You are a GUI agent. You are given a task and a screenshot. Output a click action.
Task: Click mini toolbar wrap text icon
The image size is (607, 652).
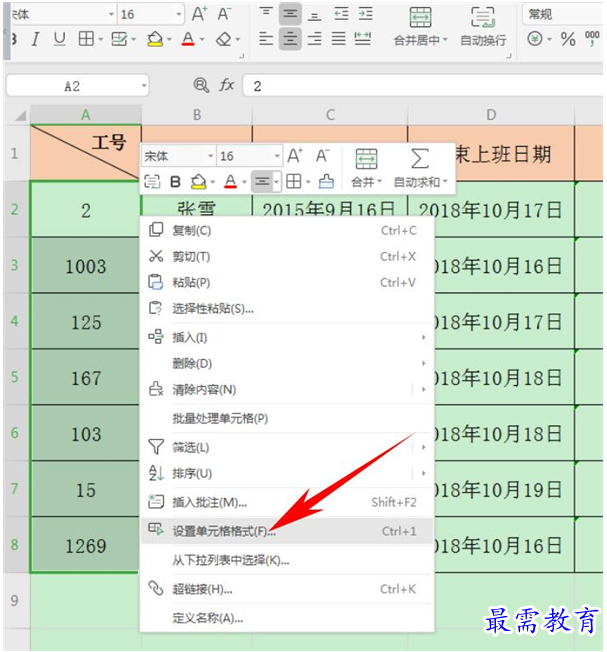152,182
